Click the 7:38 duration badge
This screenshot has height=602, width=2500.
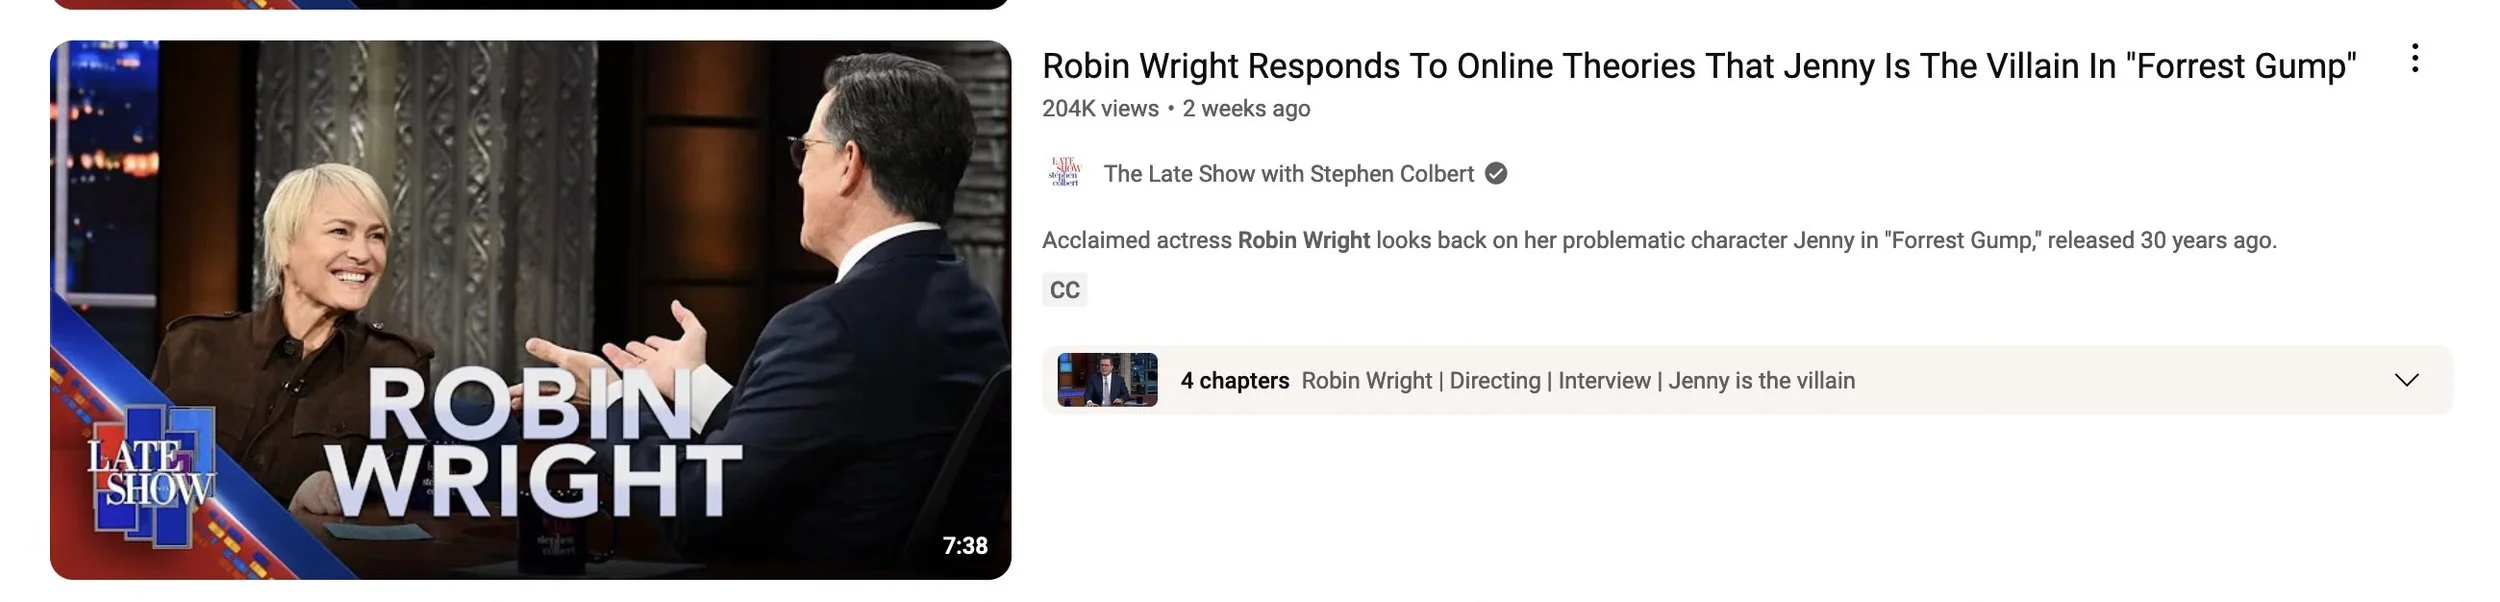coord(965,545)
